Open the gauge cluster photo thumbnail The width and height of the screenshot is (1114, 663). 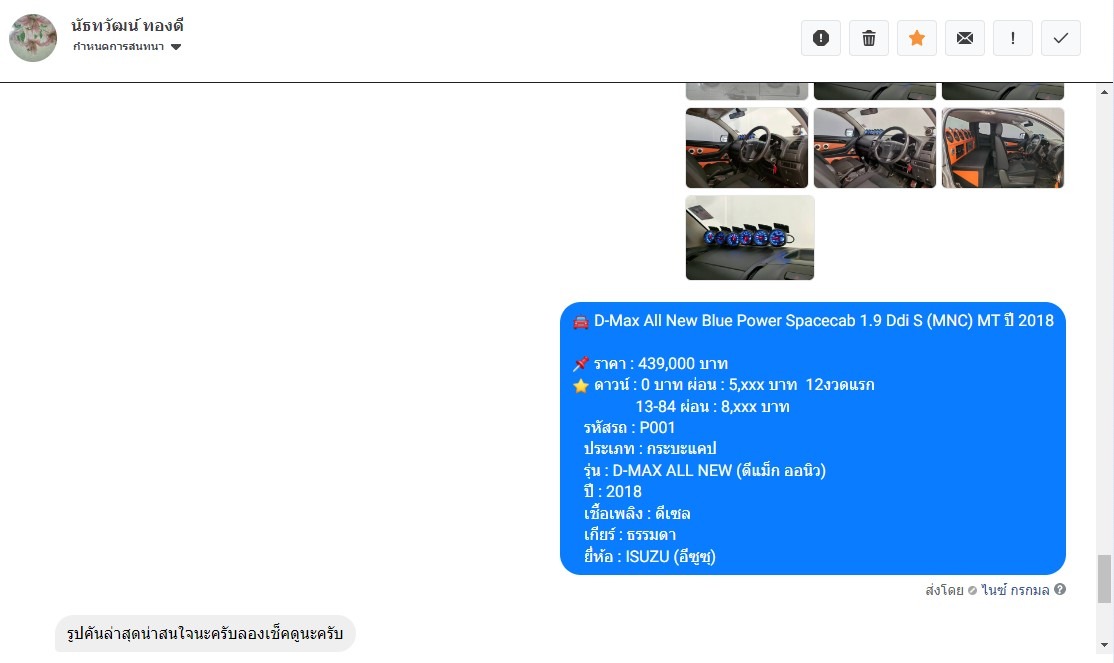[x=750, y=237]
